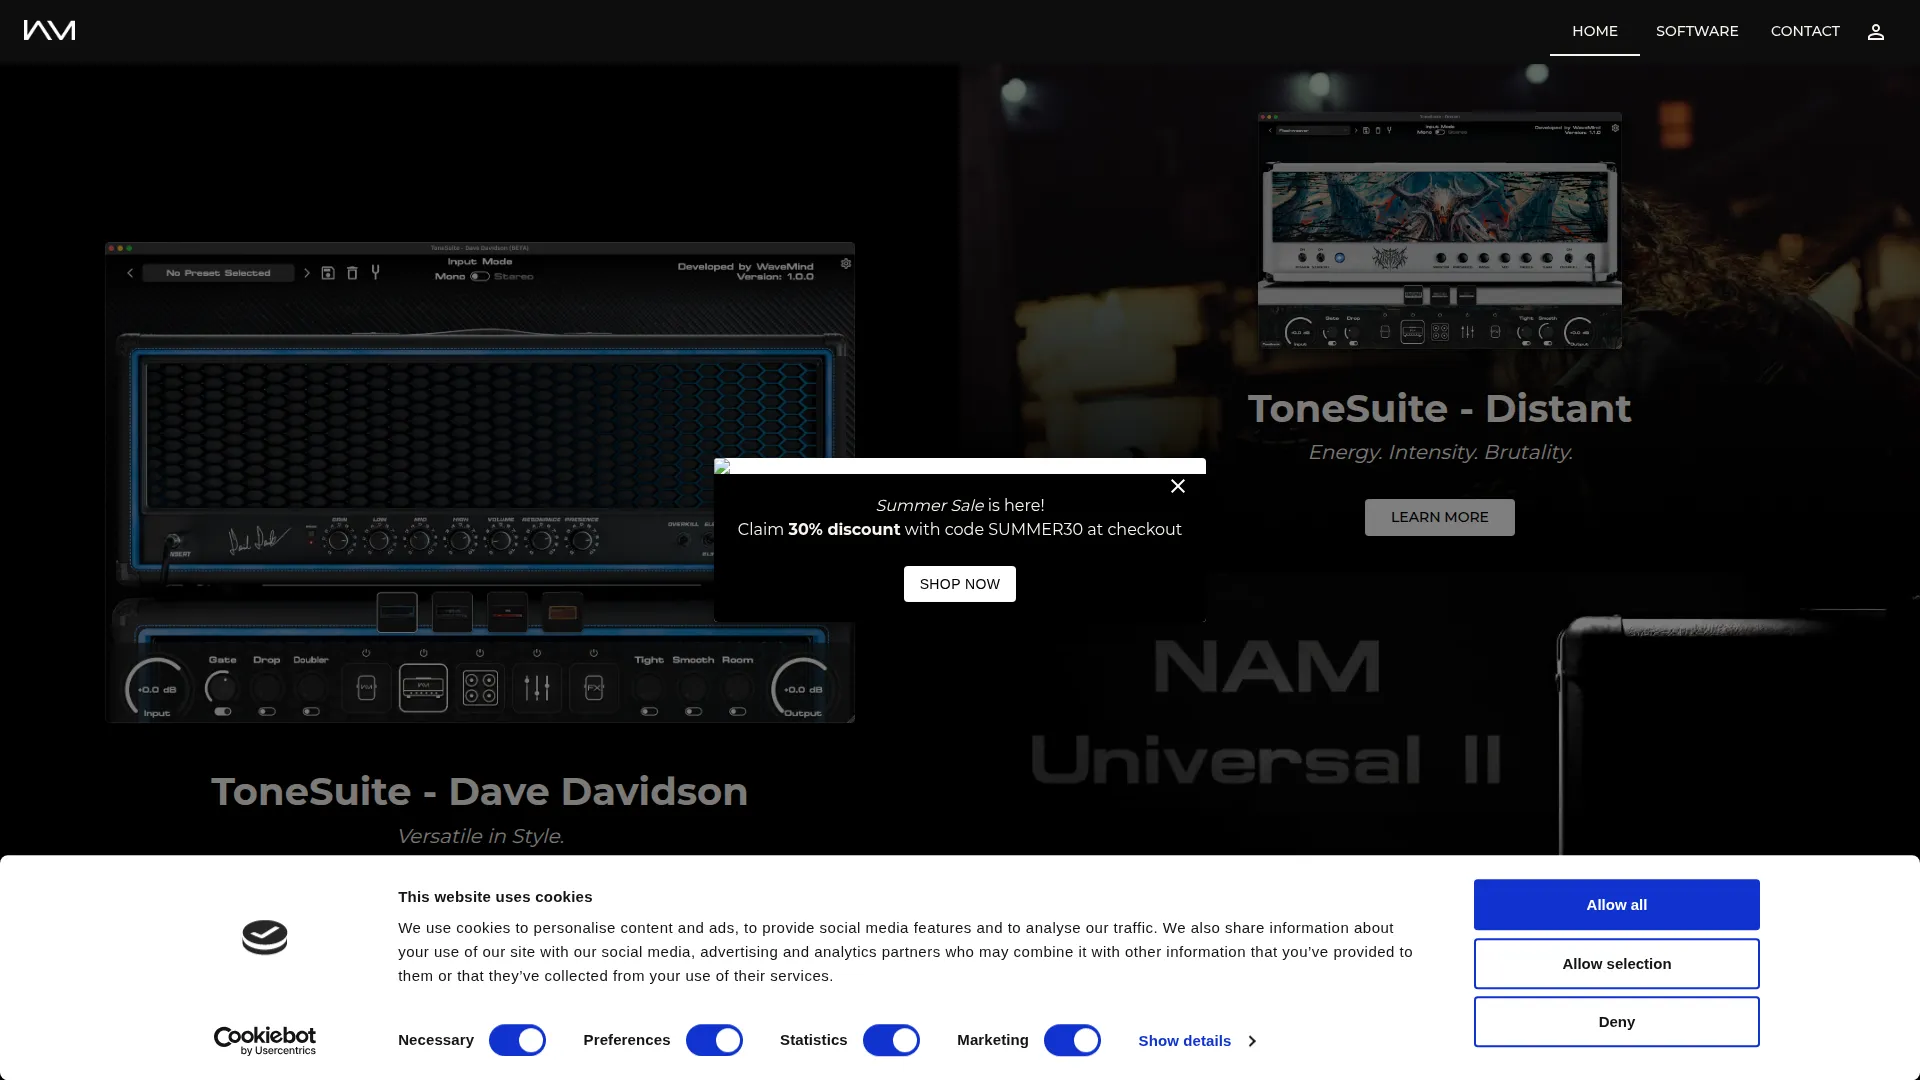This screenshot has width=1920, height=1080.
Task: Select the first blue amp model thumbnail
Action: pyautogui.click(x=397, y=612)
